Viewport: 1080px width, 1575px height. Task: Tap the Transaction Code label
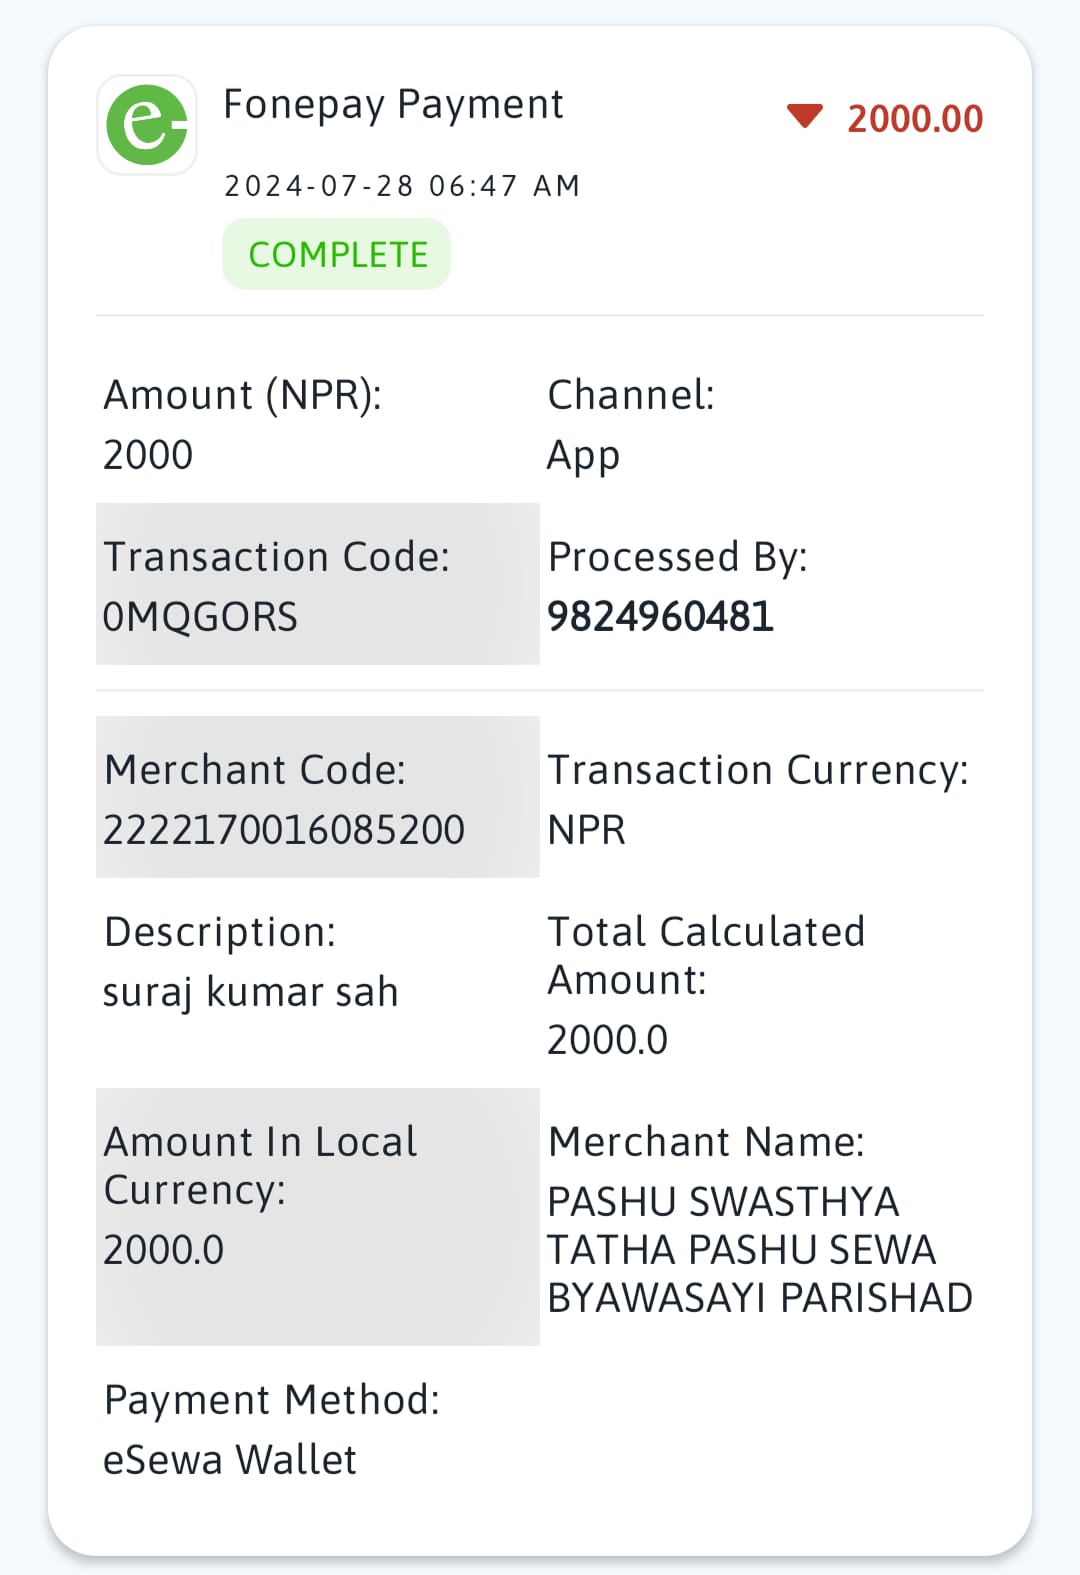(277, 557)
